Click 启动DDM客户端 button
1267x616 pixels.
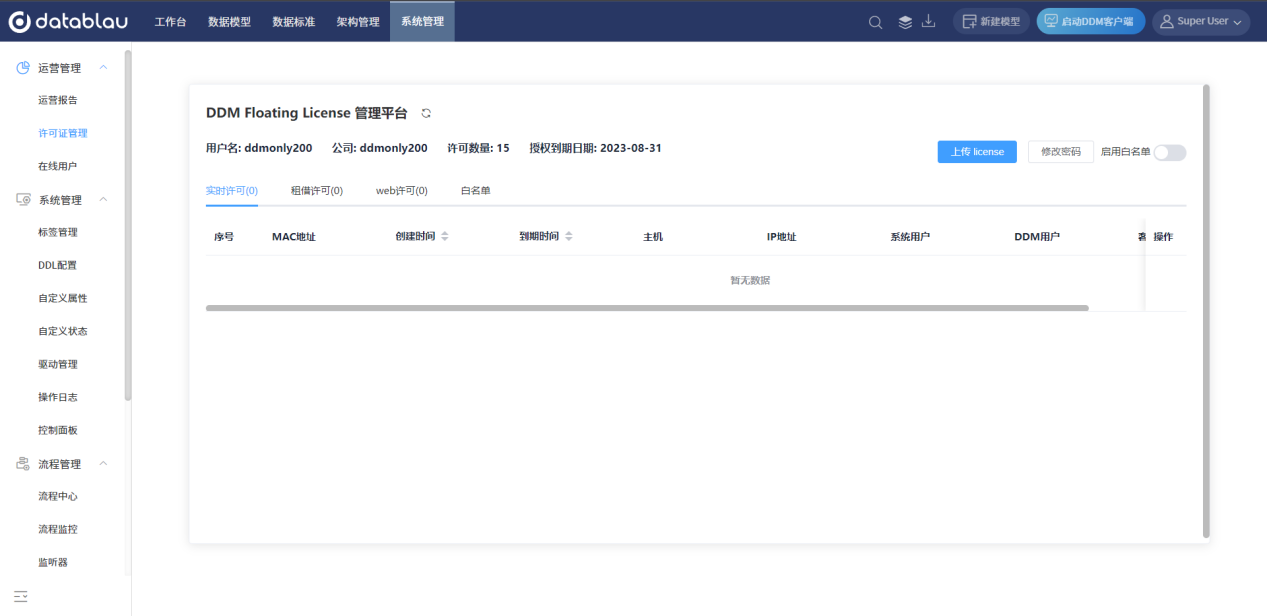(1091, 21)
